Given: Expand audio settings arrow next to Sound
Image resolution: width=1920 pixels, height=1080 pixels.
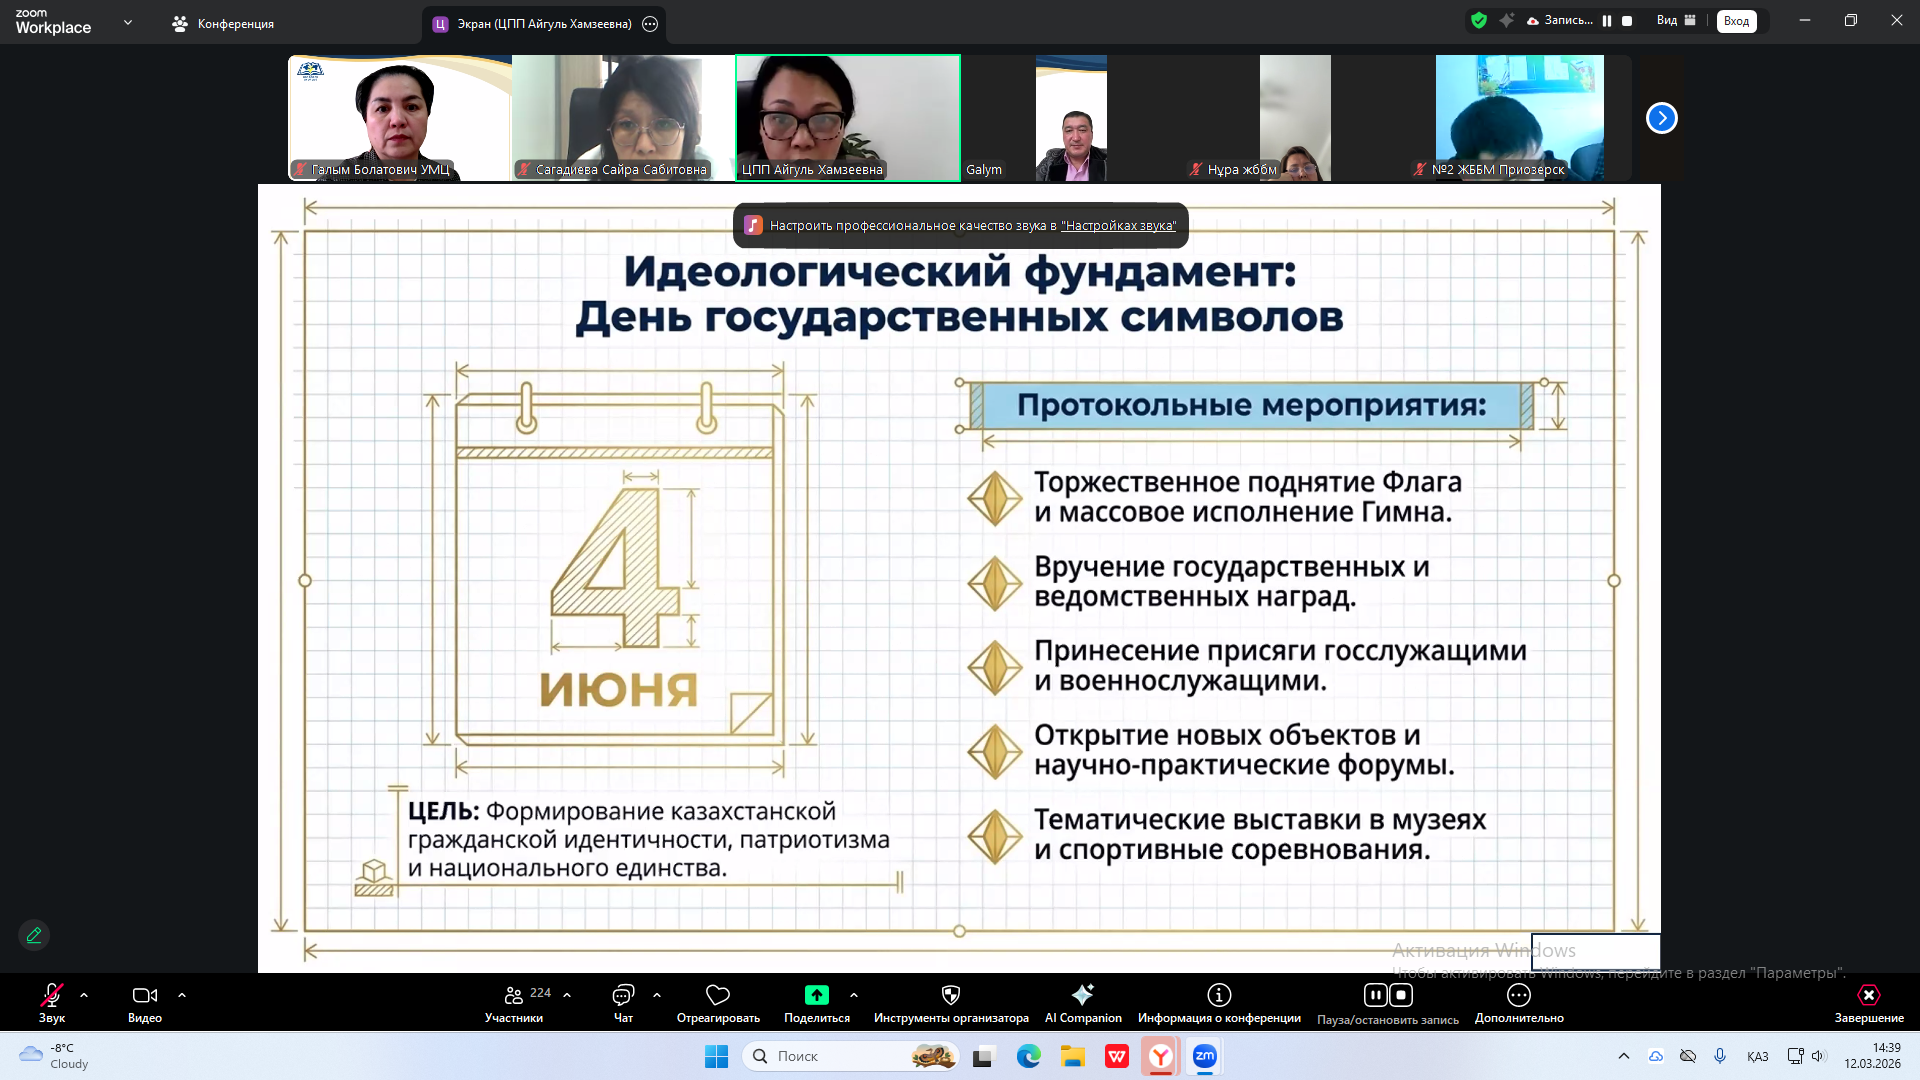Looking at the screenshot, I should [x=84, y=995].
